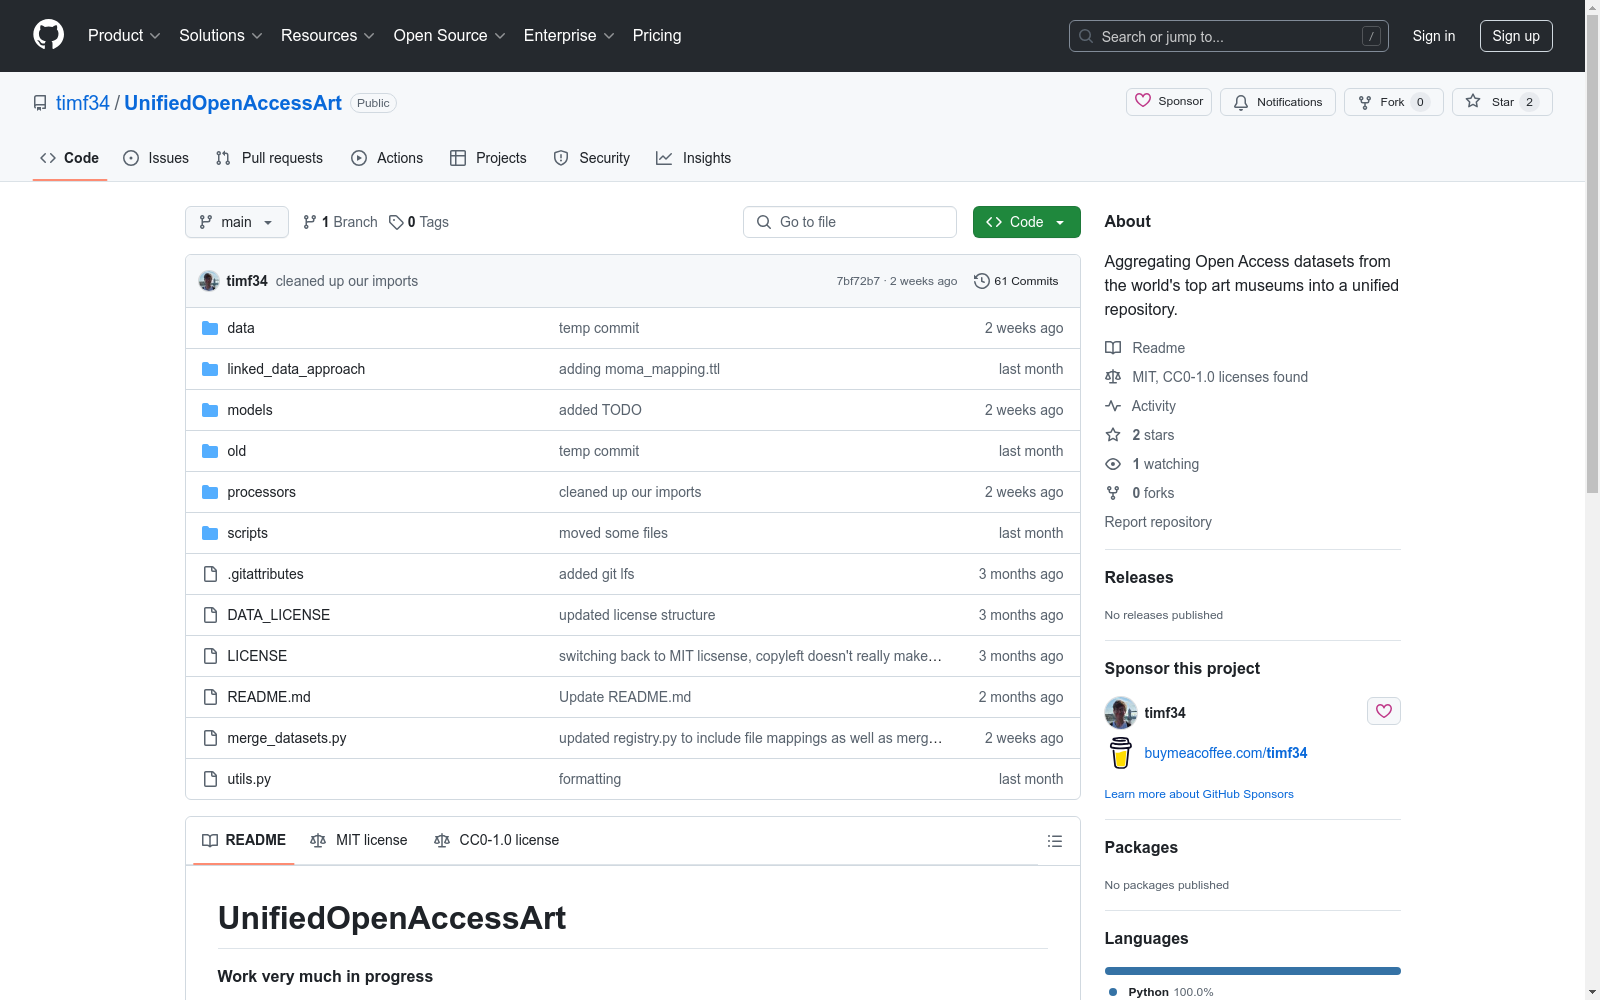Viewport: 1600px width, 1000px height.
Task: Switch to the Actions tab
Action: click(x=387, y=158)
